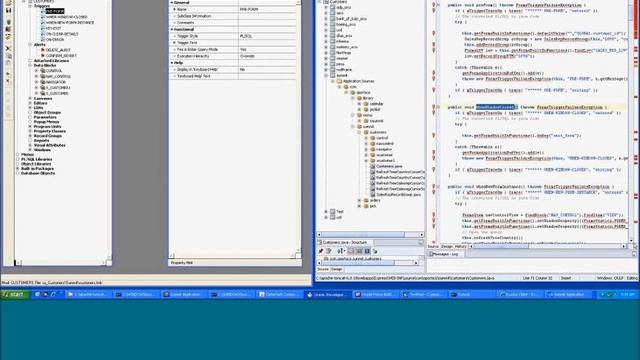The height and width of the screenshot is (360, 640).
Task: Click the pin icon in Structure pane toolbar
Action: coord(321,251)
